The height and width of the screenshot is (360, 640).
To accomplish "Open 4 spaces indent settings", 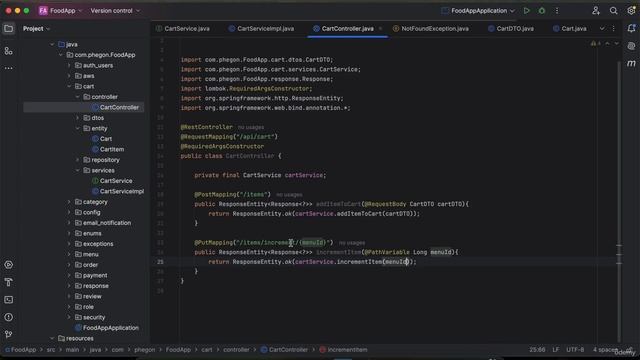I will [x=605, y=350].
